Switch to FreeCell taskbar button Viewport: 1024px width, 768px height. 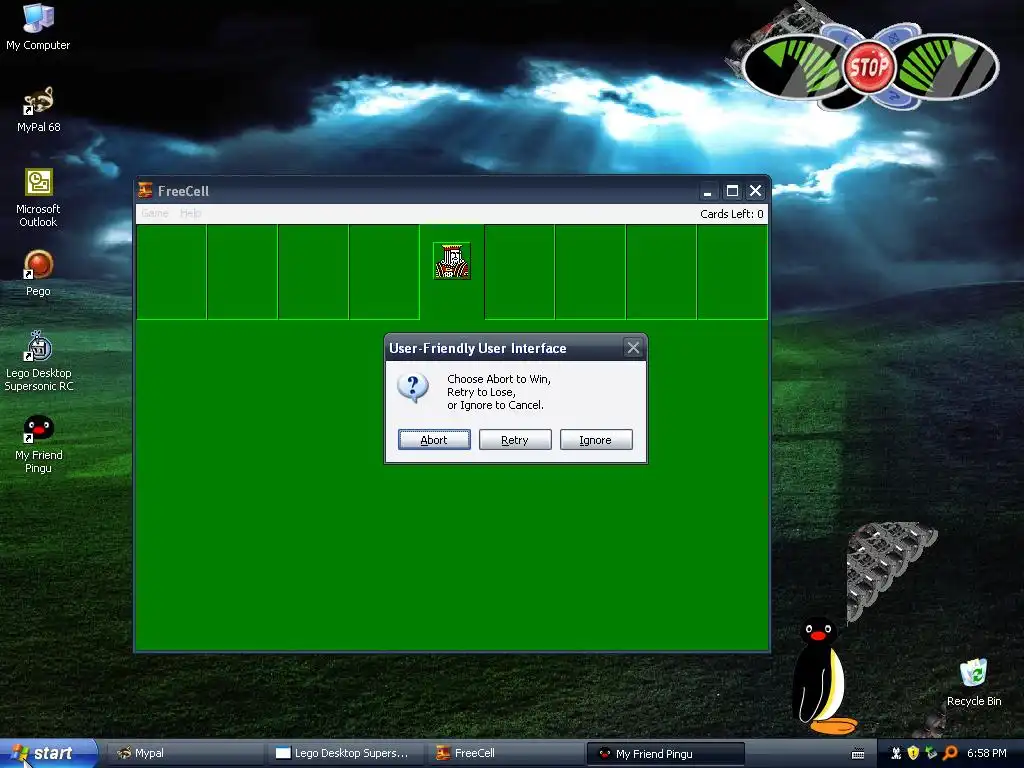505,753
